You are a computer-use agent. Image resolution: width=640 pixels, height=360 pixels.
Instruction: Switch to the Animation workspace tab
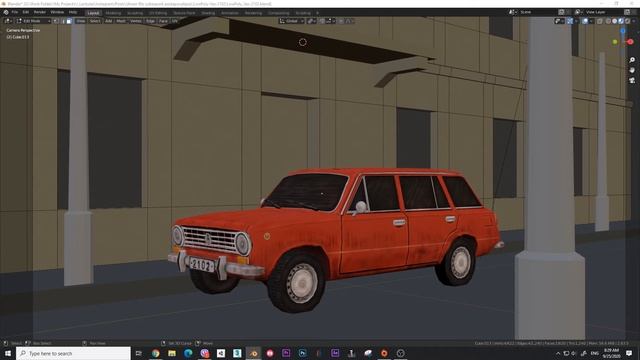(230, 13)
